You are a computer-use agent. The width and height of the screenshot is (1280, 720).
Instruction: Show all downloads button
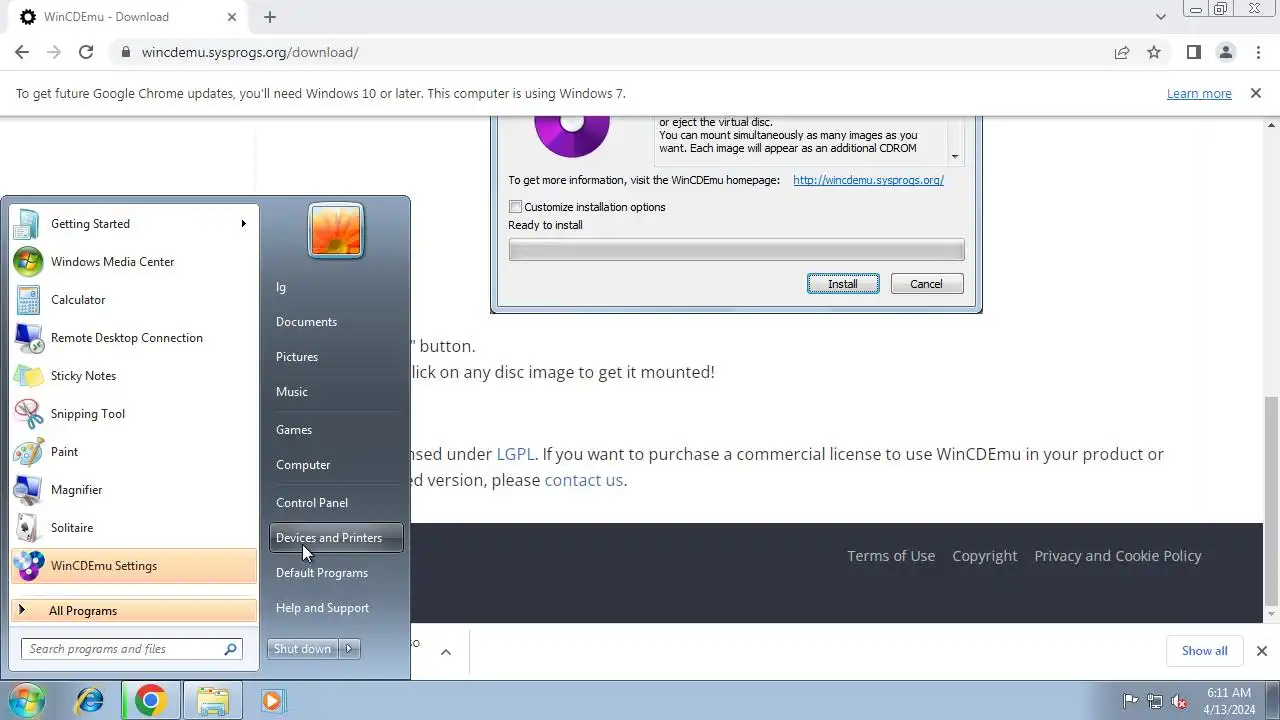1204,651
